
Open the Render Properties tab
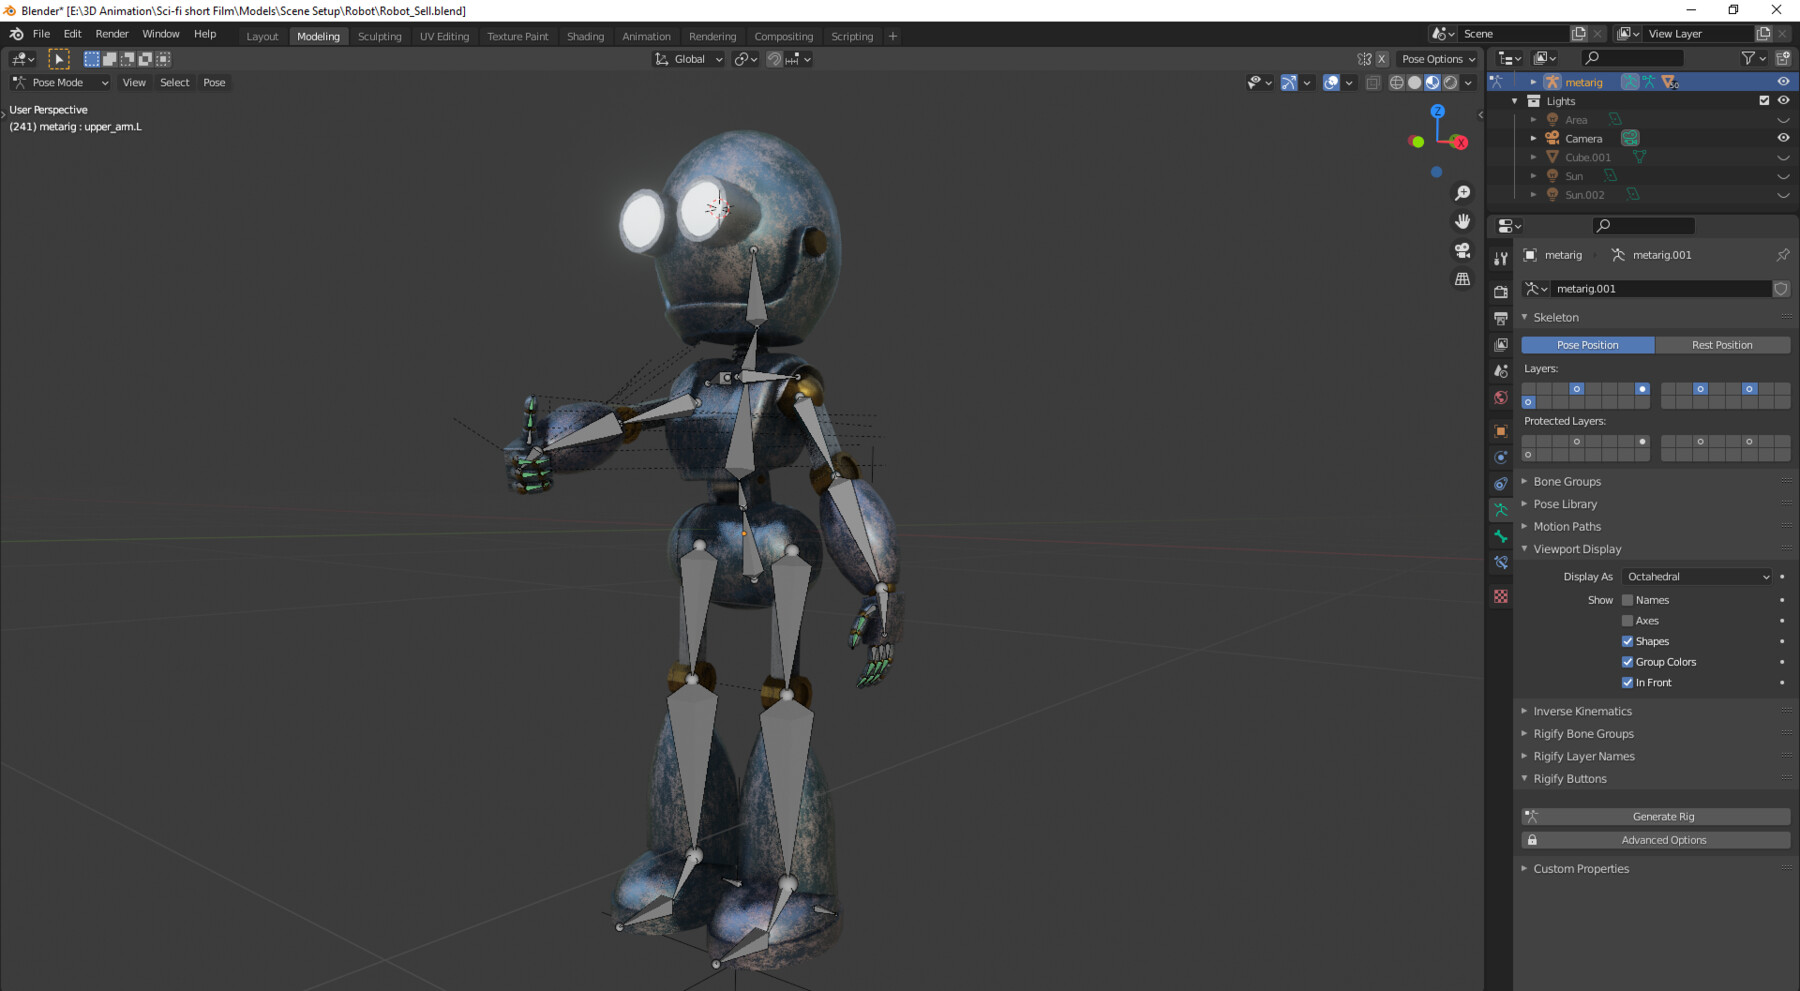[1501, 290]
